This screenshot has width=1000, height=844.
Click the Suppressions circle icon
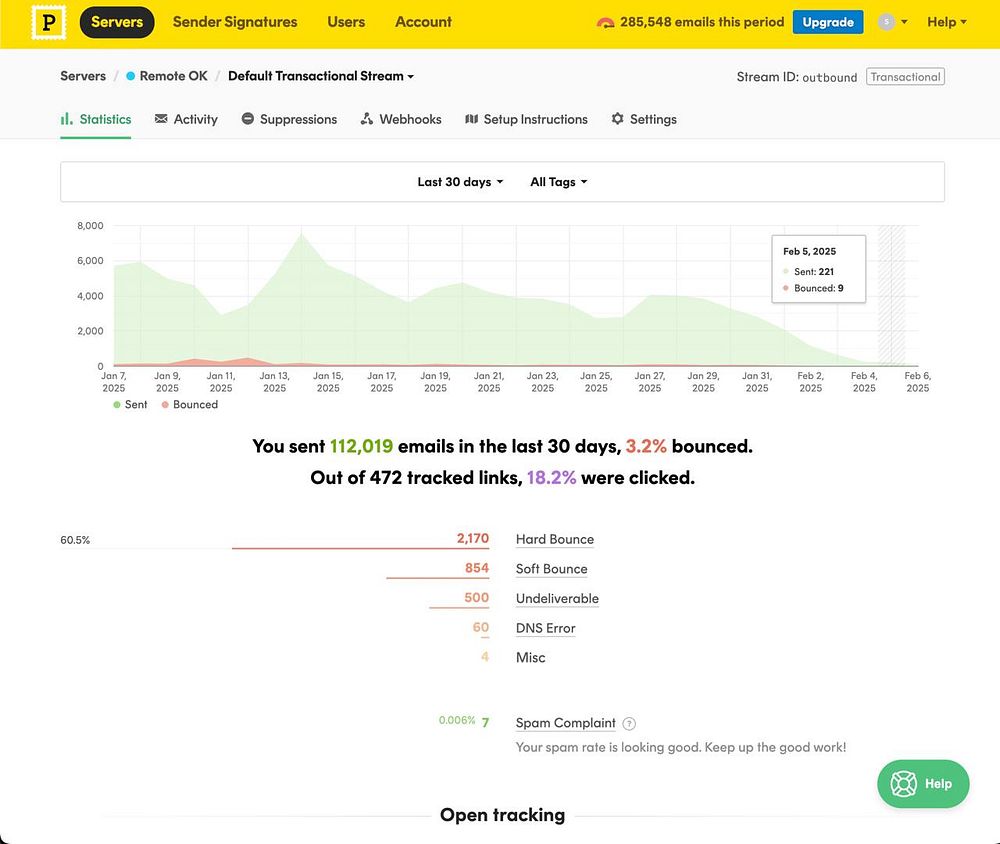(247, 119)
